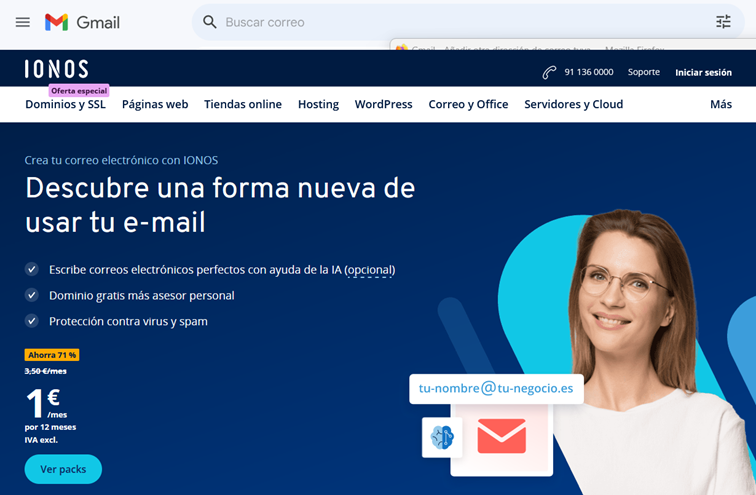The image size is (756, 495).
Task: Click the tu-nombre@tu-negocio.es label
Action: (x=496, y=388)
